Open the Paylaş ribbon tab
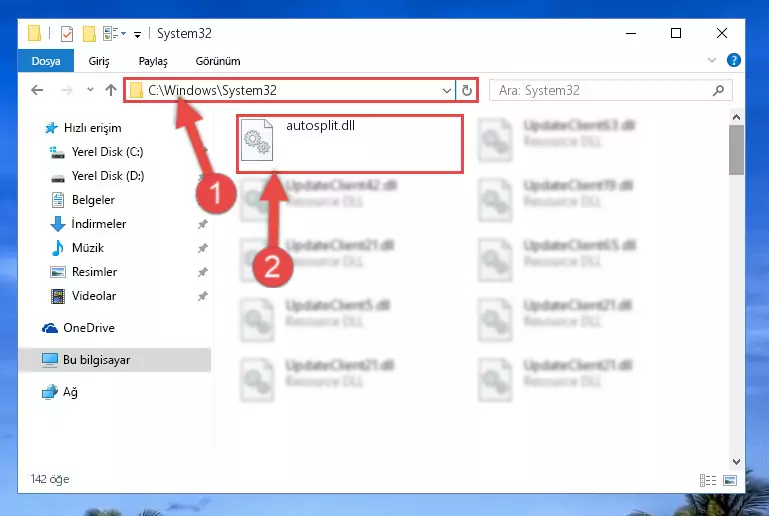The height and width of the screenshot is (516, 769). pyautogui.click(x=153, y=61)
